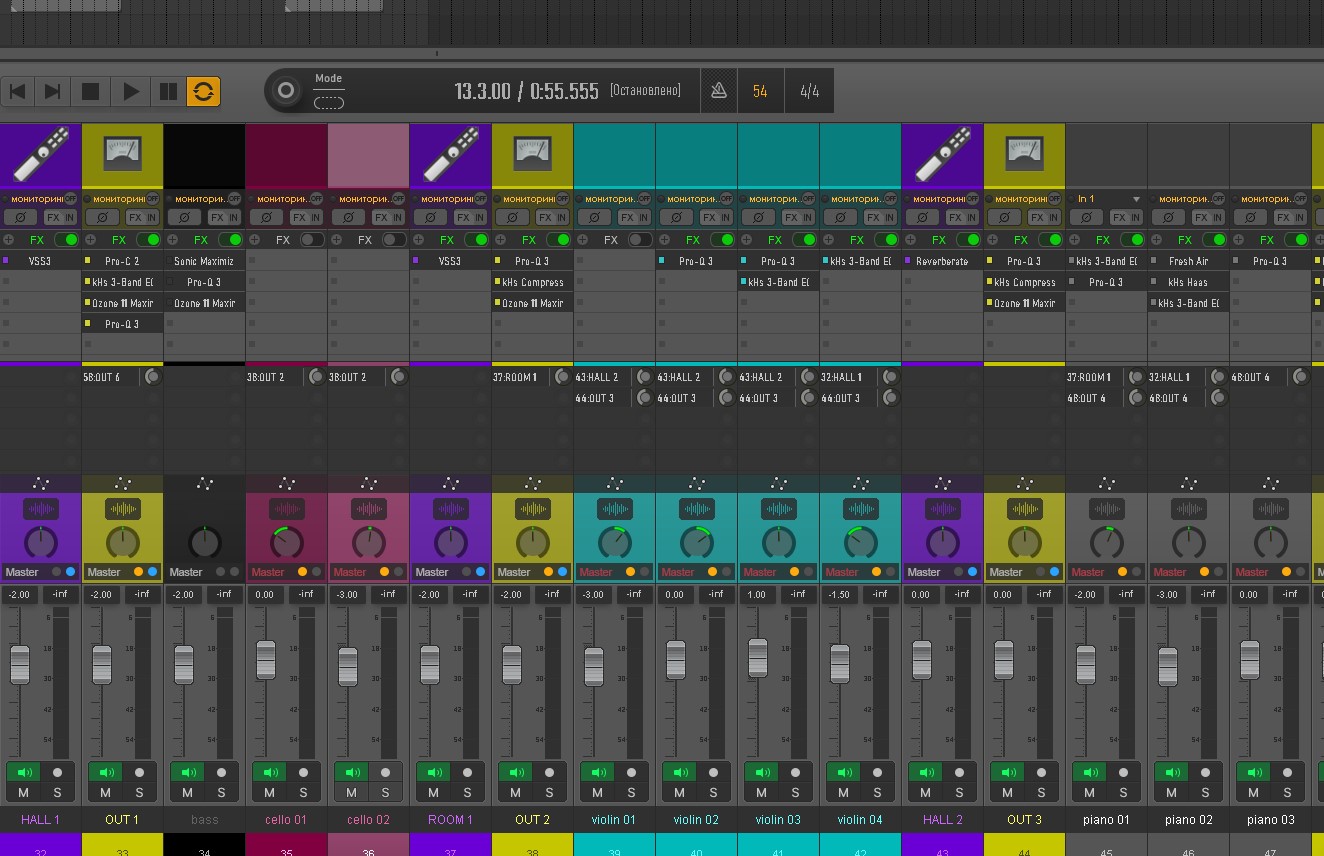Click the 4/4 time signature field
Image resolution: width=1324 pixels, height=856 pixels.
[809, 91]
